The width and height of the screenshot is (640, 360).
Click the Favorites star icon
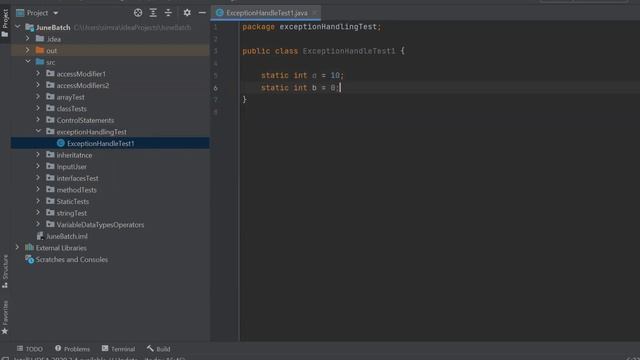[5, 331]
